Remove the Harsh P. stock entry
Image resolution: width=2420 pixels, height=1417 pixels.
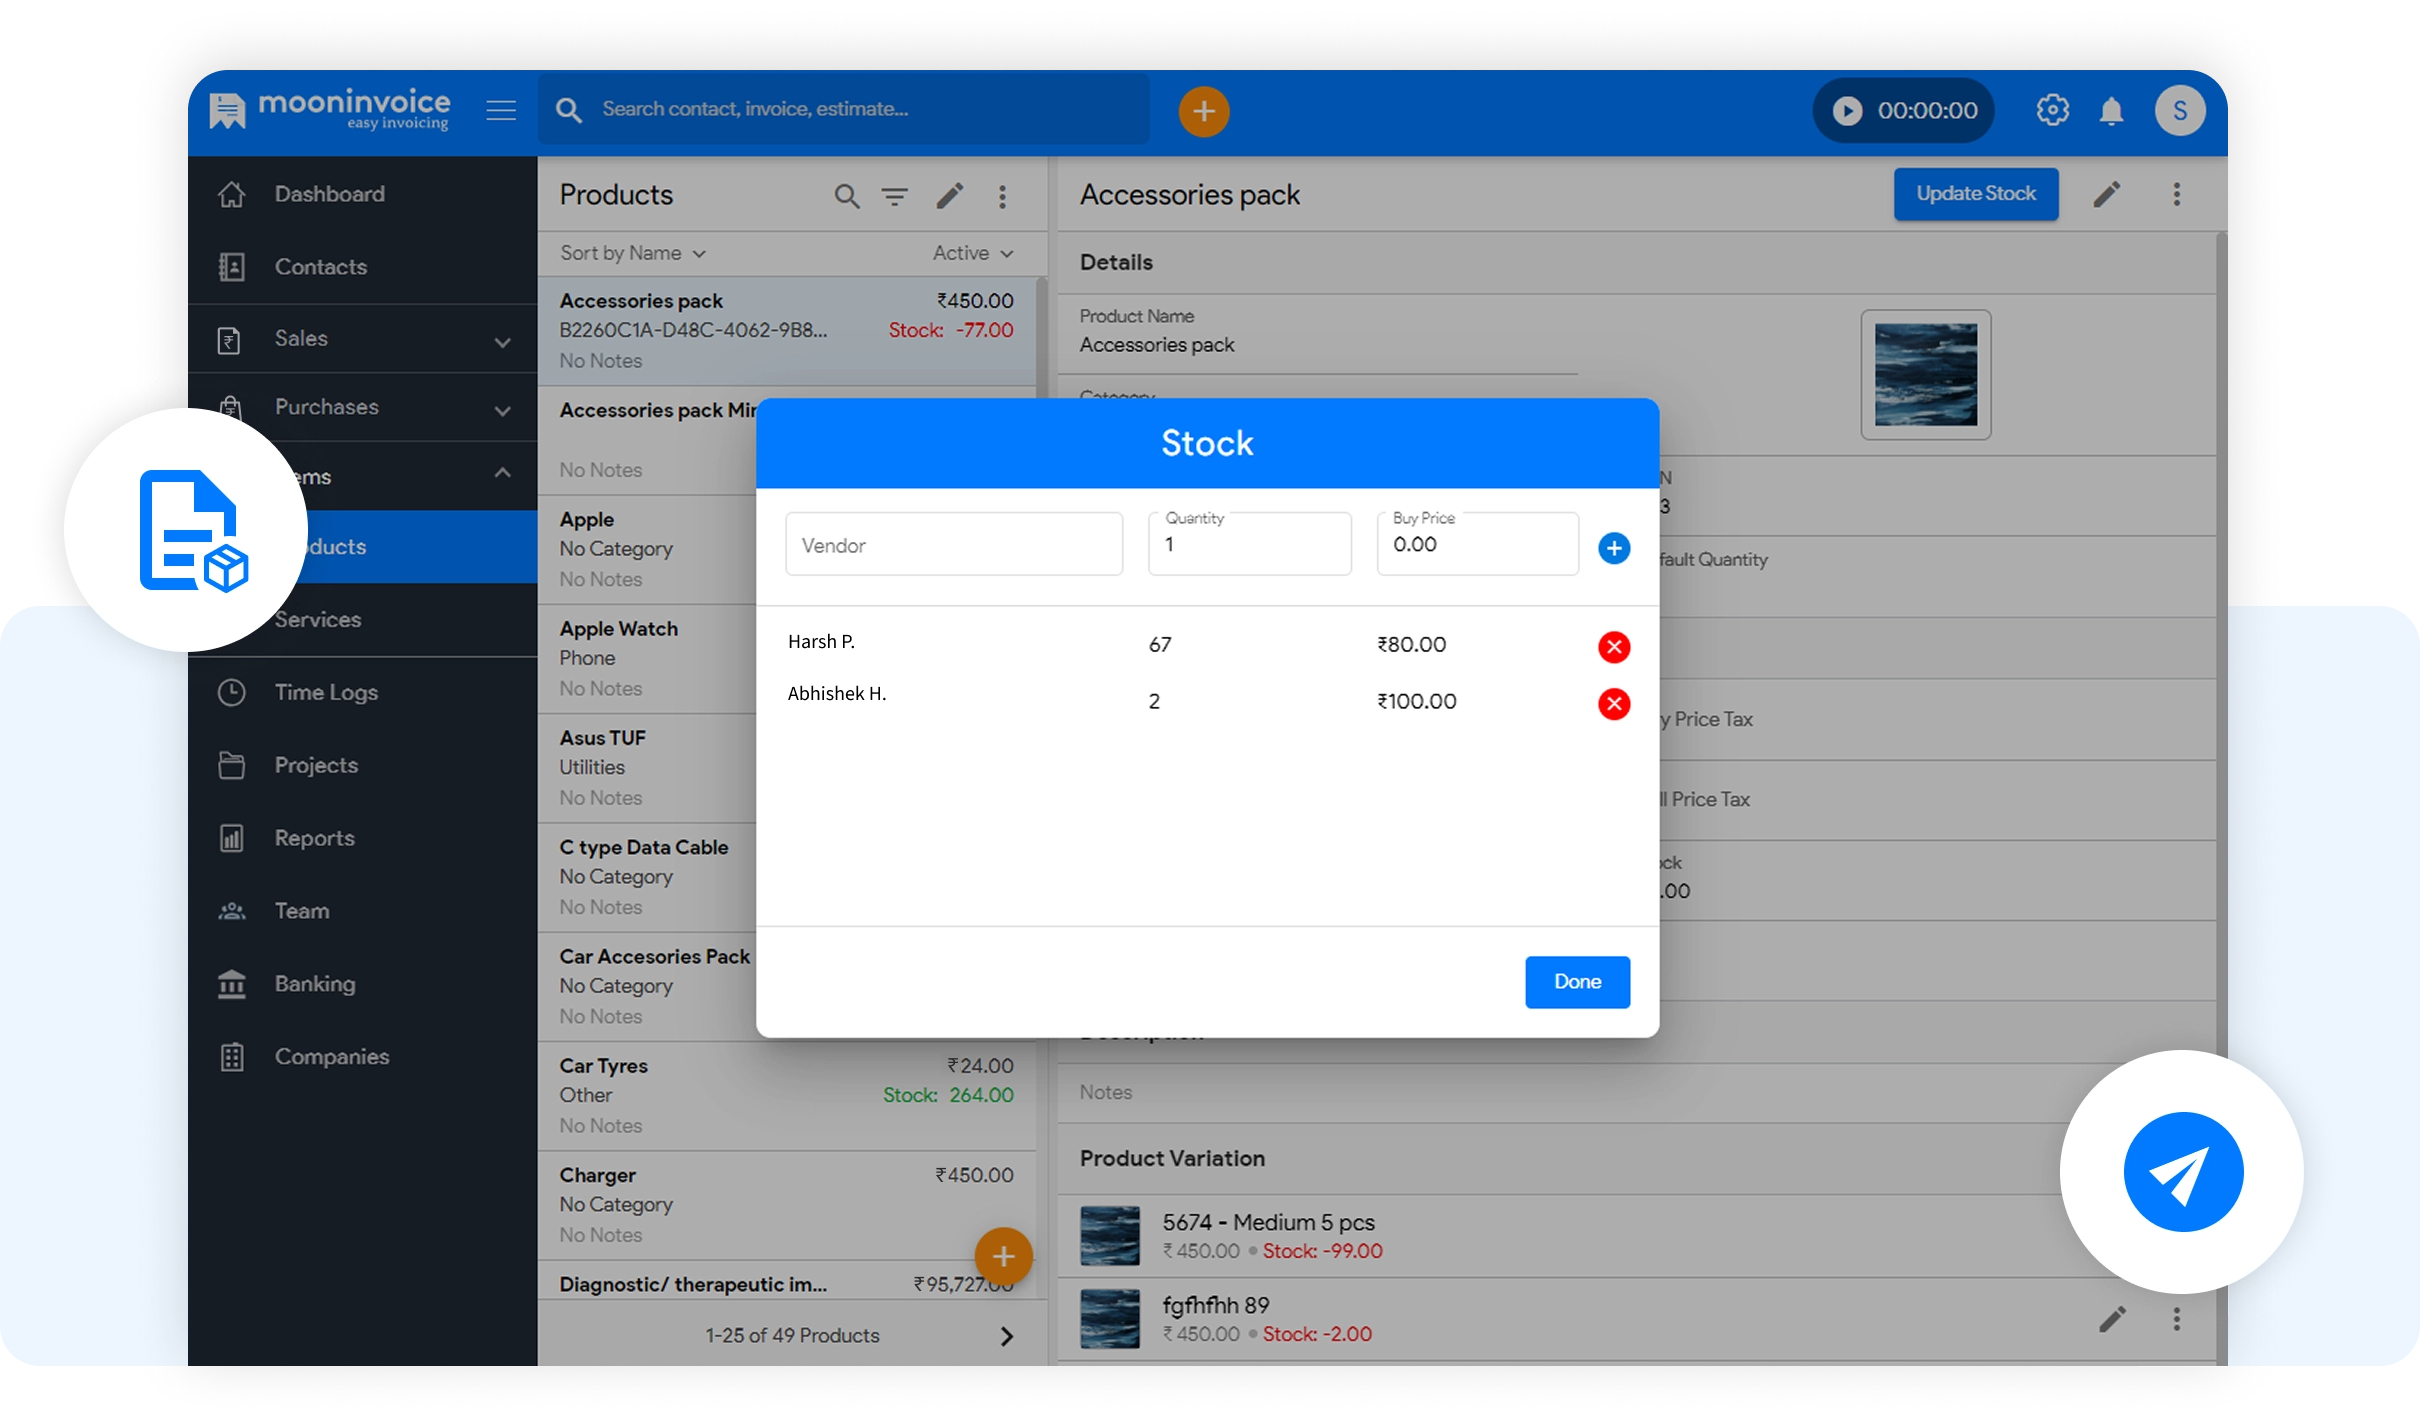coord(1613,647)
